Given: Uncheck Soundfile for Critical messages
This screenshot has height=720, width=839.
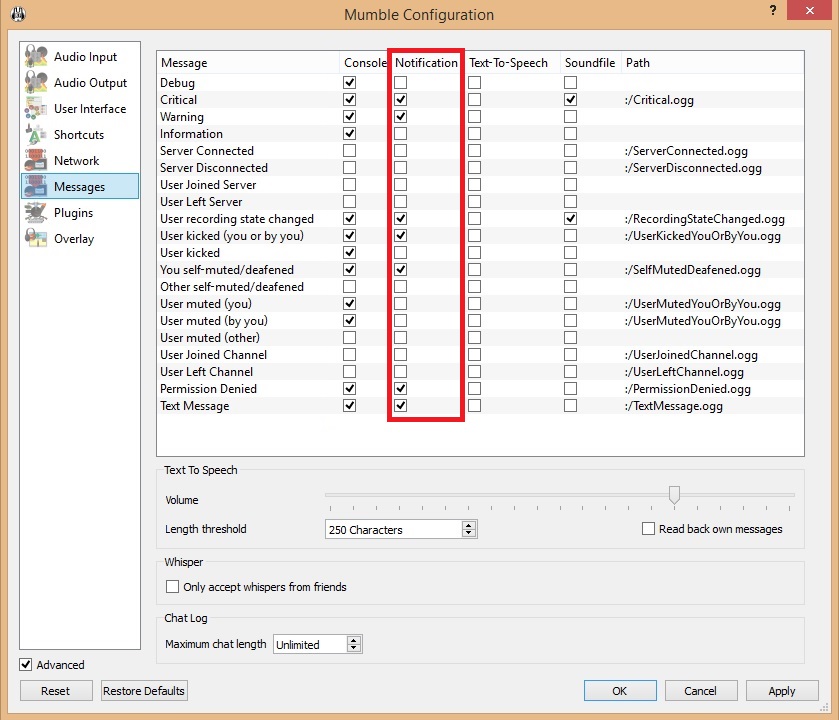Looking at the screenshot, I should [570, 99].
